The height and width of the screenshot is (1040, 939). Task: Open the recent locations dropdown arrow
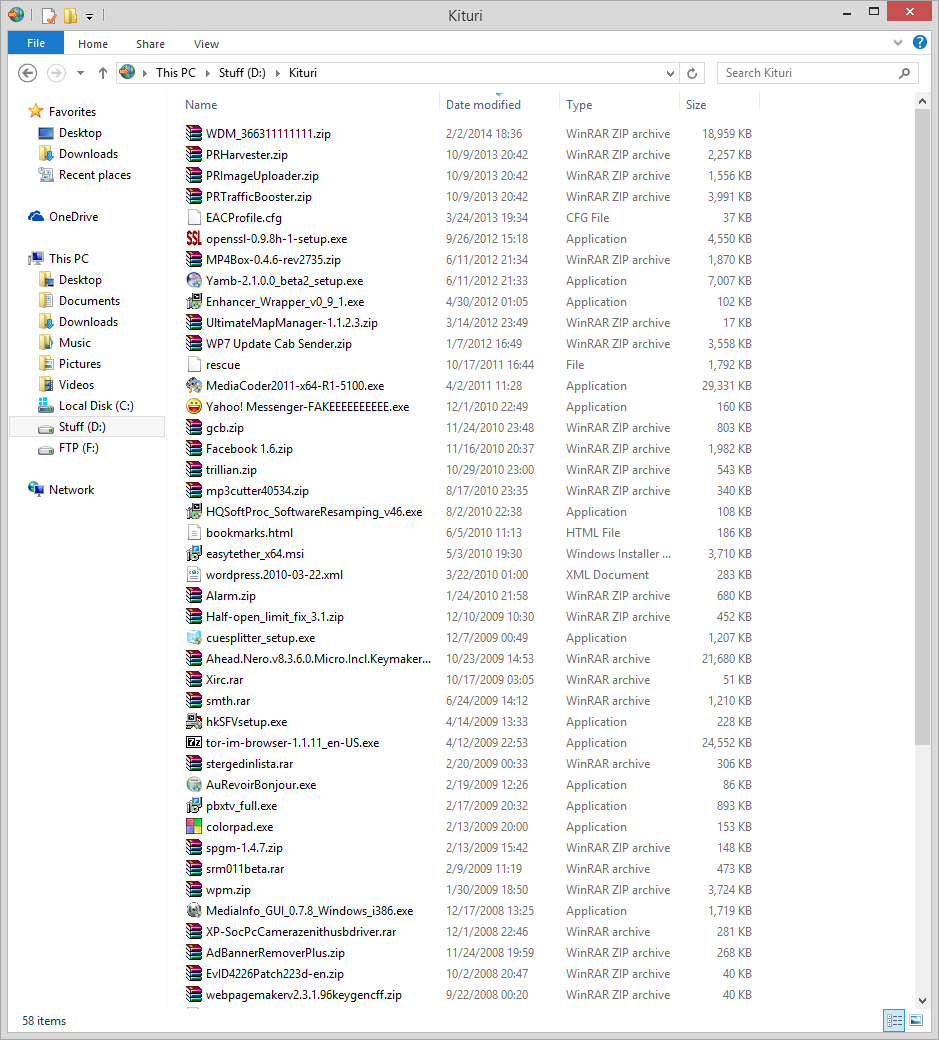pyautogui.click(x=80, y=73)
